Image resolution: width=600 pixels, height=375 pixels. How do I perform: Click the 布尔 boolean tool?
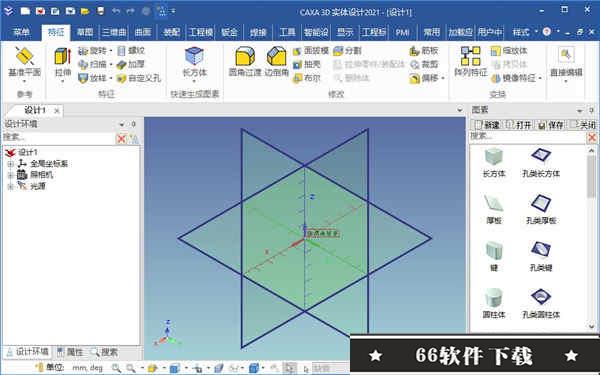pos(307,78)
